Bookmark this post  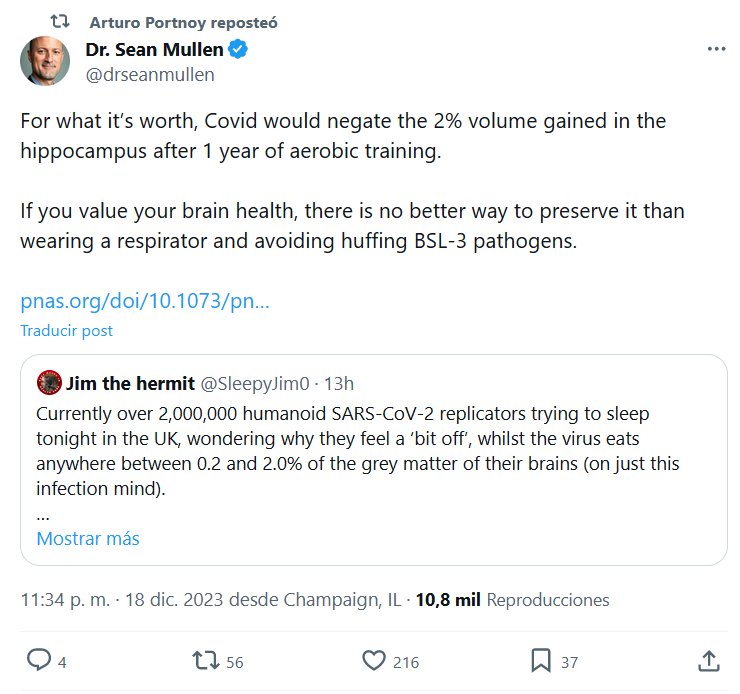pyautogui.click(x=540, y=661)
